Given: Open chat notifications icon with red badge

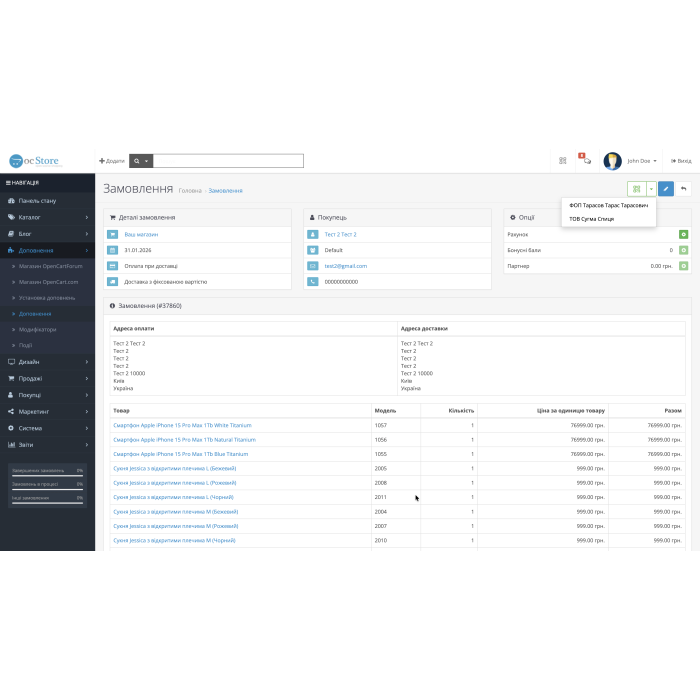Looking at the screenshot, I should [x=585, y=159].
